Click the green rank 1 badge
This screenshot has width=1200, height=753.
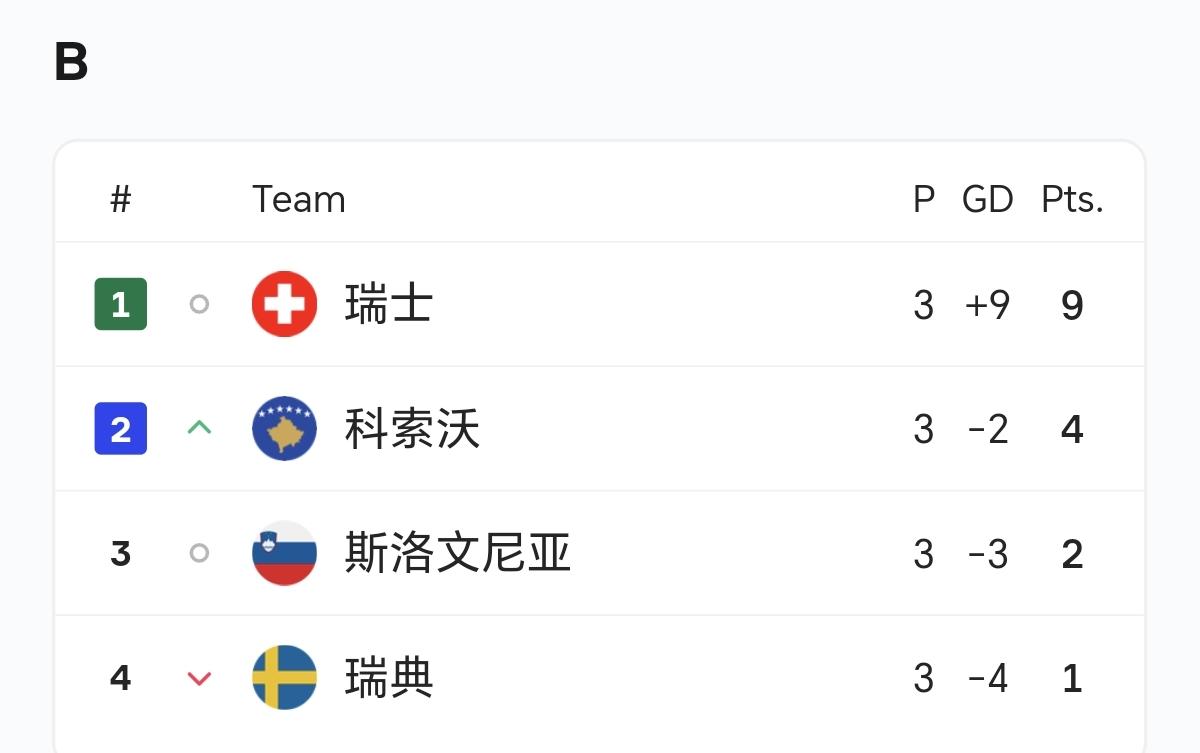pos(121,304)
